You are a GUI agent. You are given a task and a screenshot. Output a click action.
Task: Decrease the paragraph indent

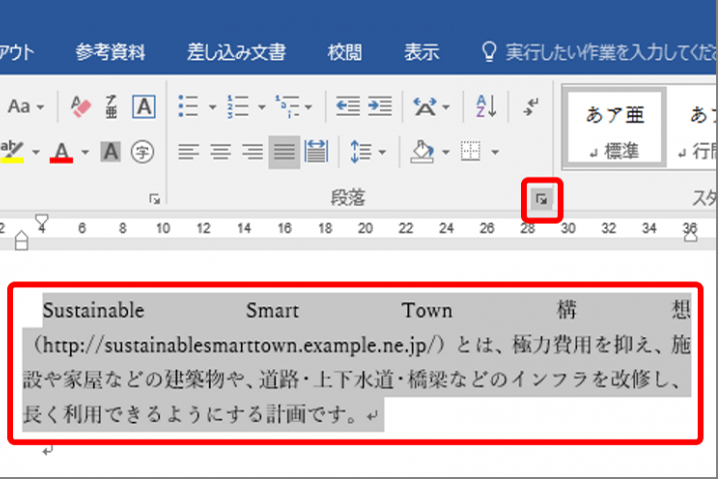pyautogui.click(x=348, y=107)
